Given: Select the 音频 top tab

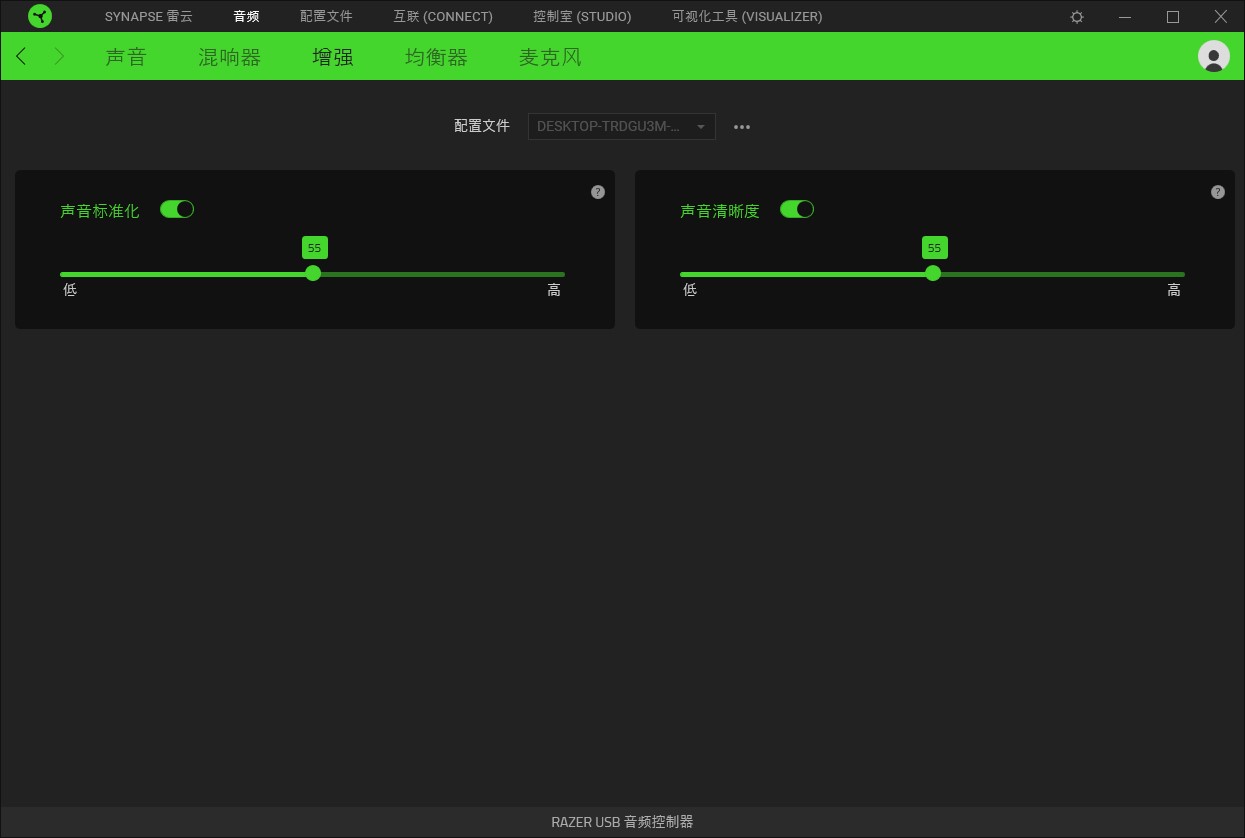Looking at the screenshot, I should (x=246, y=17).
